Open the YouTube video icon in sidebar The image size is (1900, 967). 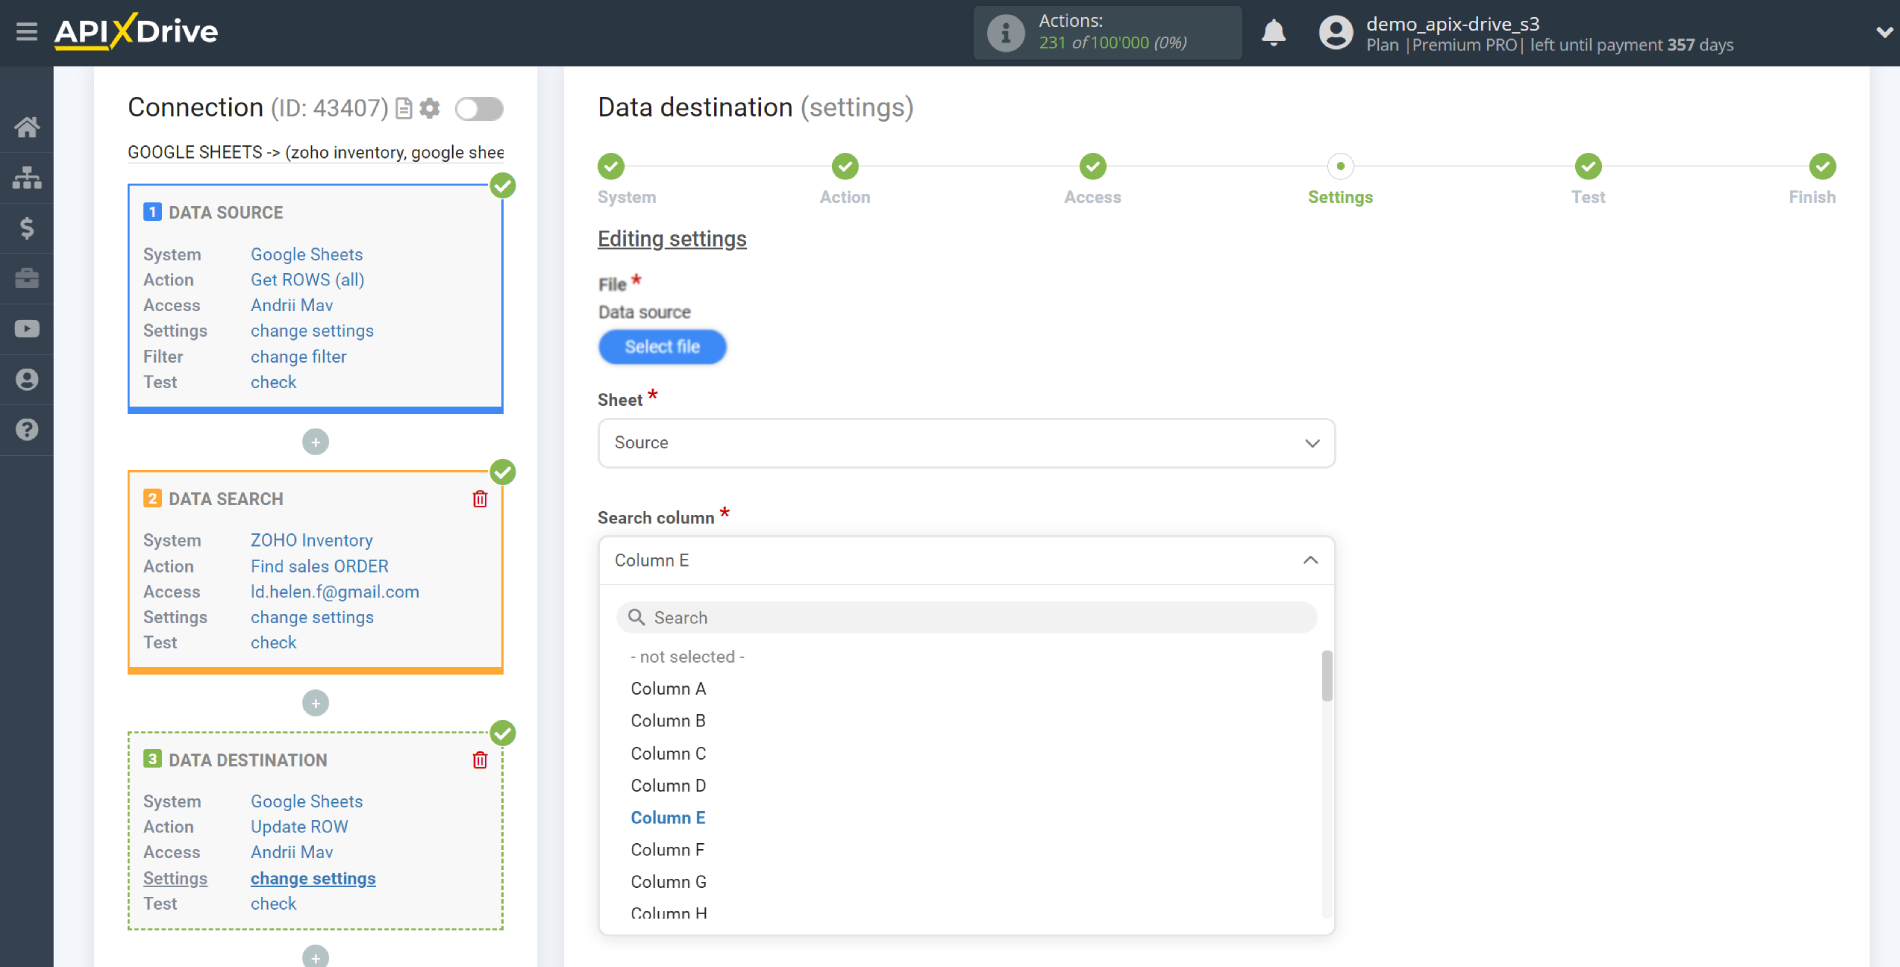tap(27, 329)
